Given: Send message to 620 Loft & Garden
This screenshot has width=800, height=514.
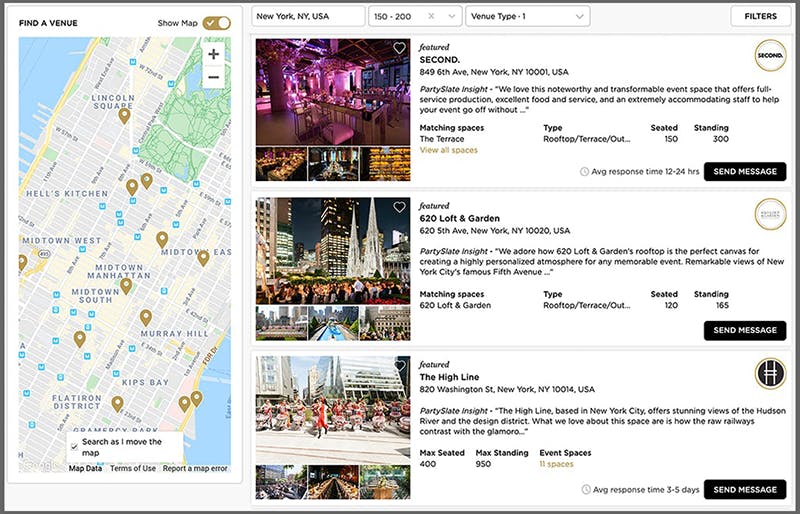Looking at the screenshot, I should (x=744, y=330).
